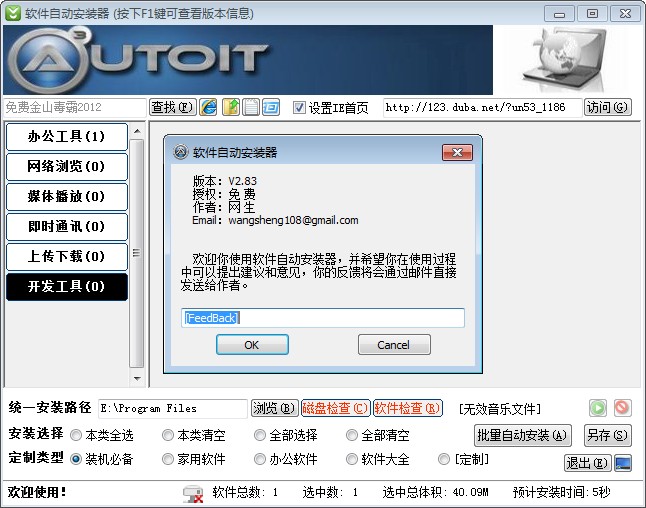Click the network disconnected icon in status bar
The width and height of the screenshot is (646, 508).
point(193,494)
